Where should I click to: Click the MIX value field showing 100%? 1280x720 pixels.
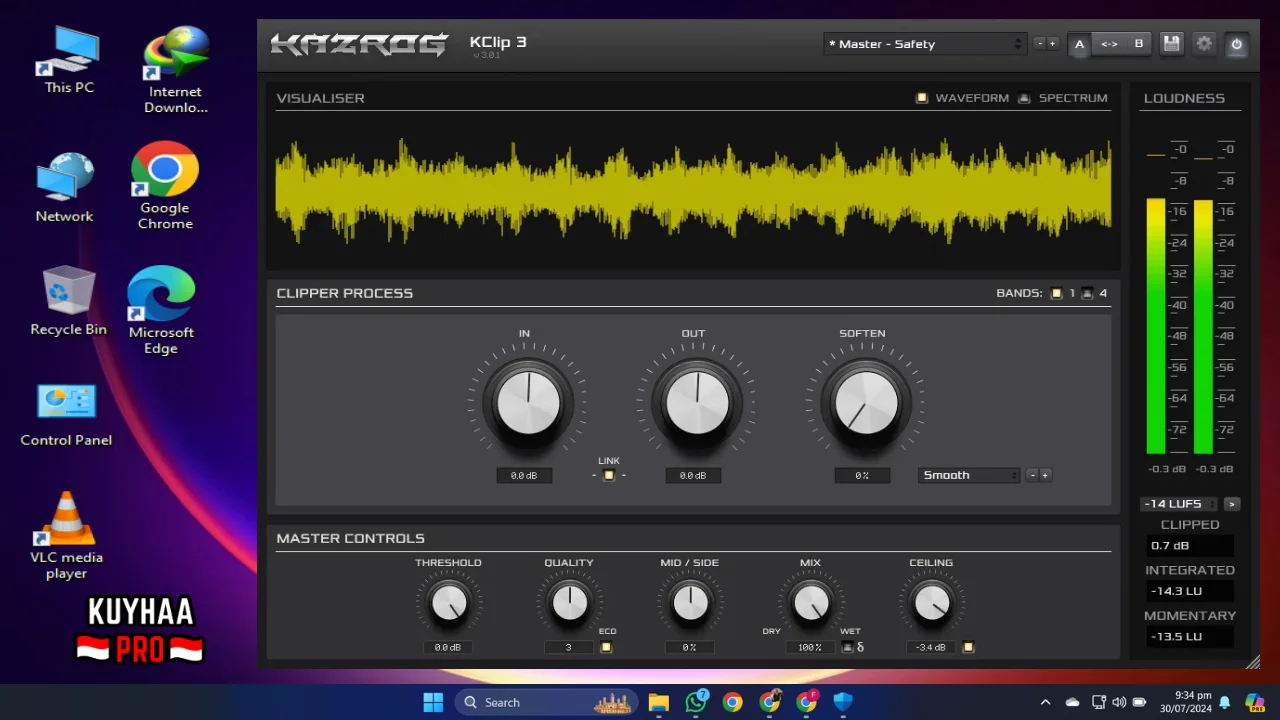point(810,648)
